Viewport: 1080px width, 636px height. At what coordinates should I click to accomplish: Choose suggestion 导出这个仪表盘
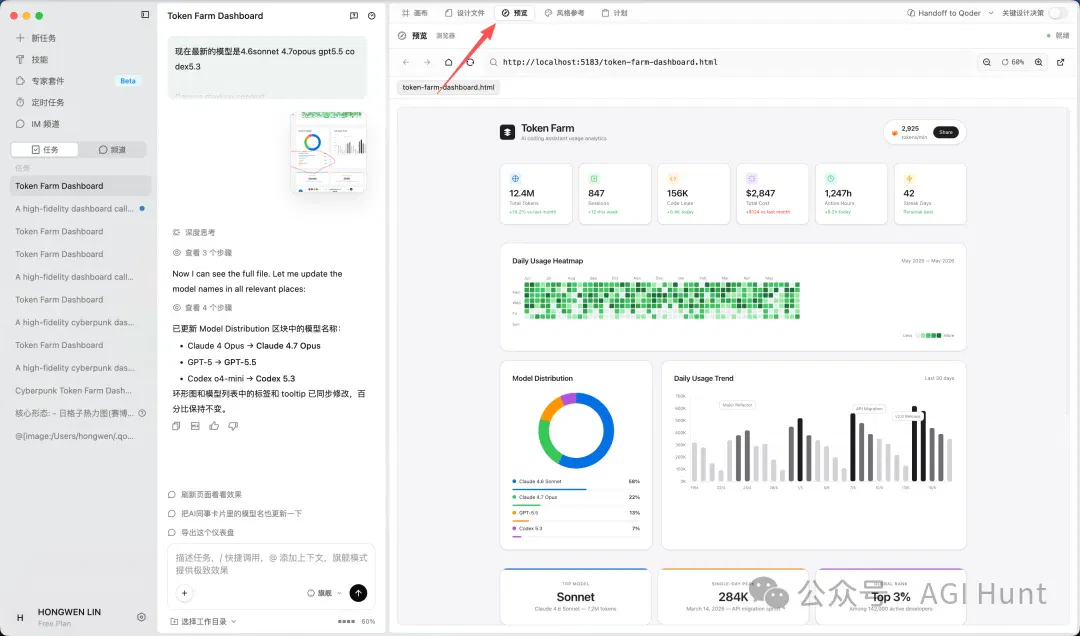(201, 533)
